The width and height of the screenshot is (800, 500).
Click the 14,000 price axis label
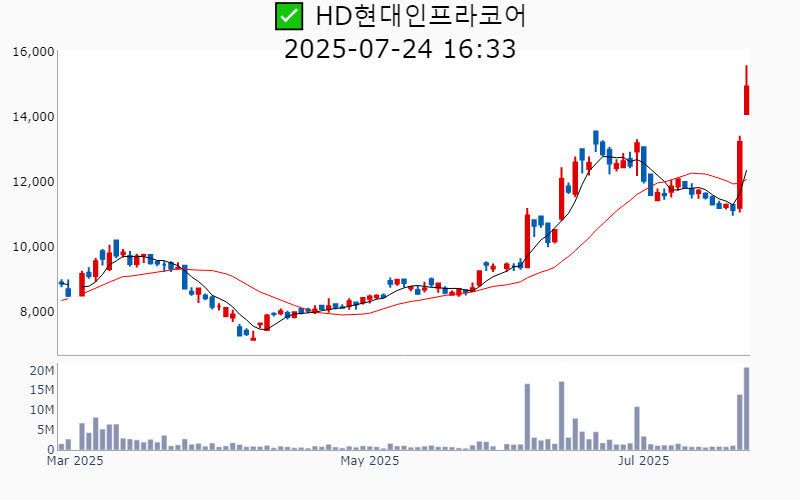click(33, 117)
